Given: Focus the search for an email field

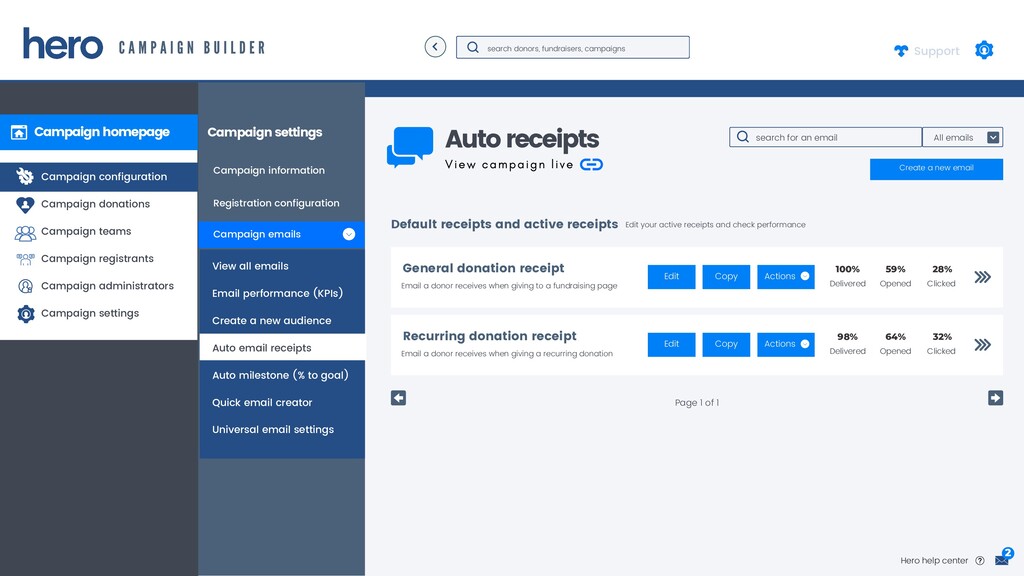Looking at the screenshot, I should coord(825,137).
